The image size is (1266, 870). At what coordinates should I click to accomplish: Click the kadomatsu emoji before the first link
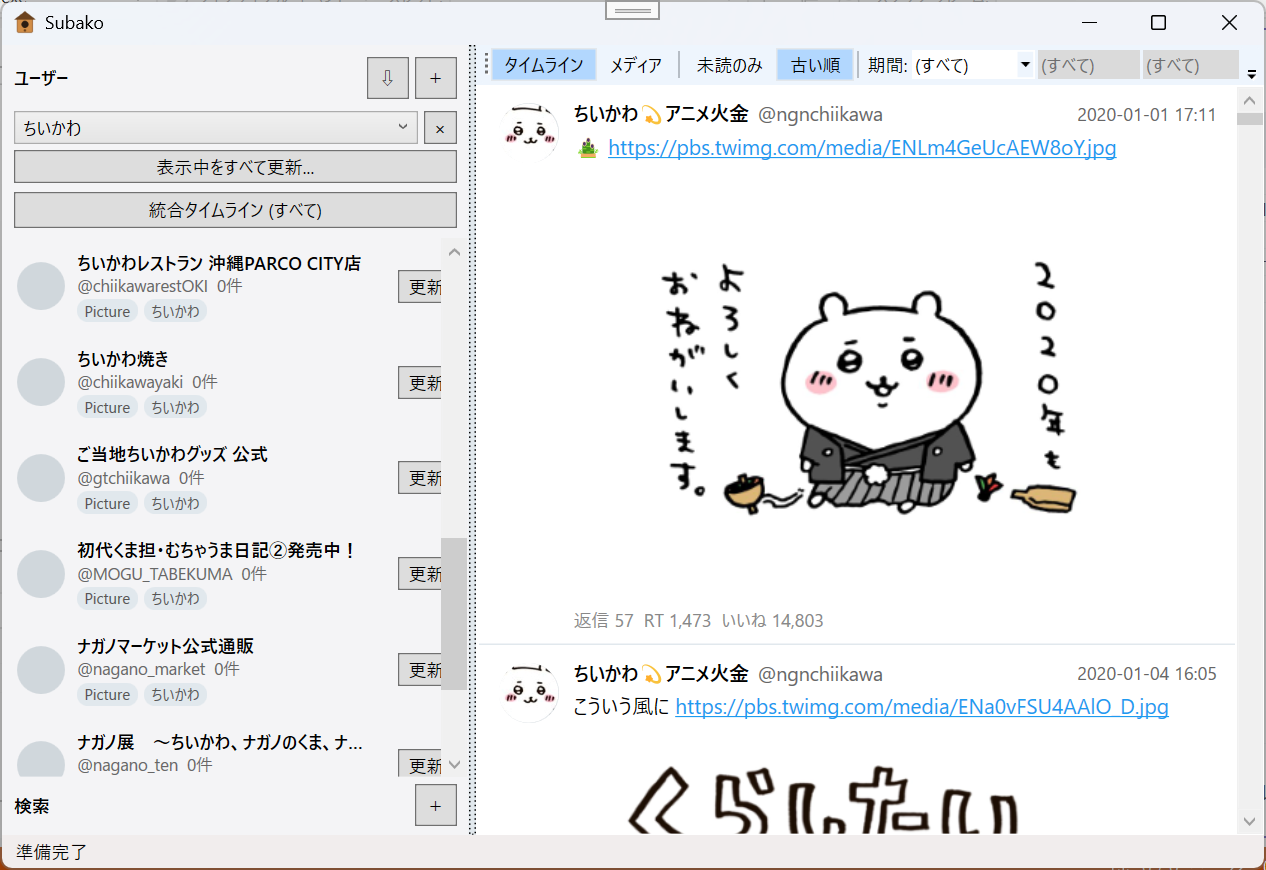coord(588,148)
